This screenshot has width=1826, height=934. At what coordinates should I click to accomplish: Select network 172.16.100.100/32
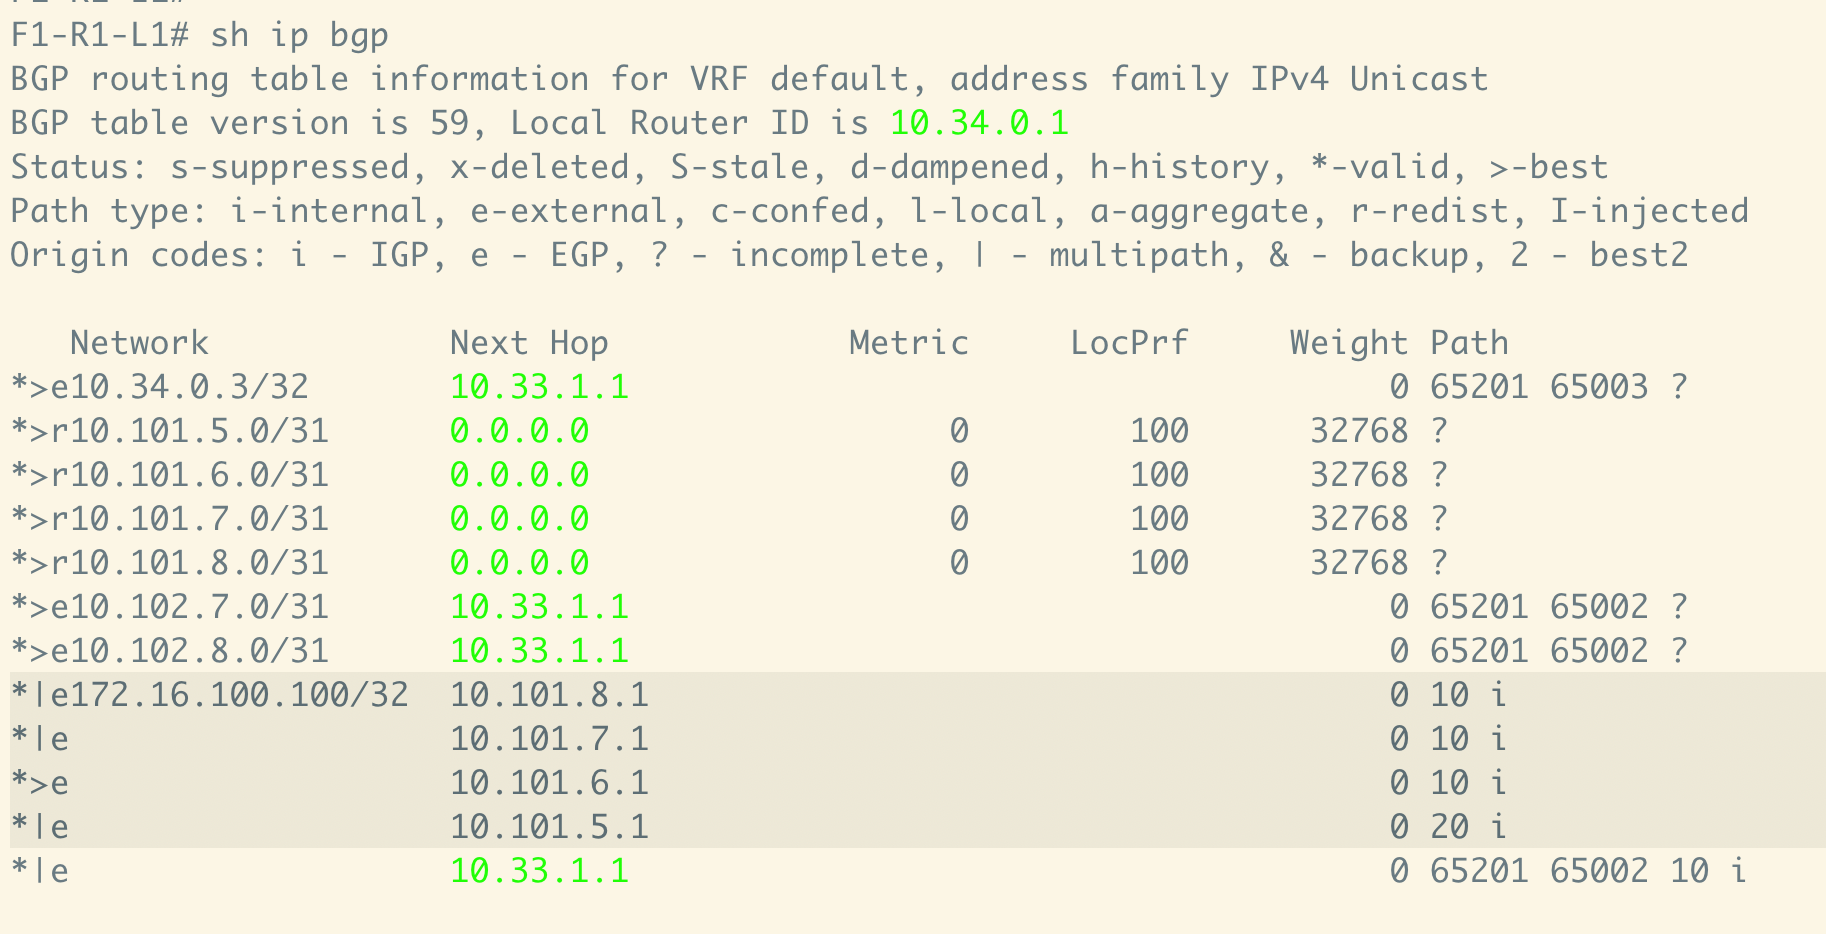[239, 695]
